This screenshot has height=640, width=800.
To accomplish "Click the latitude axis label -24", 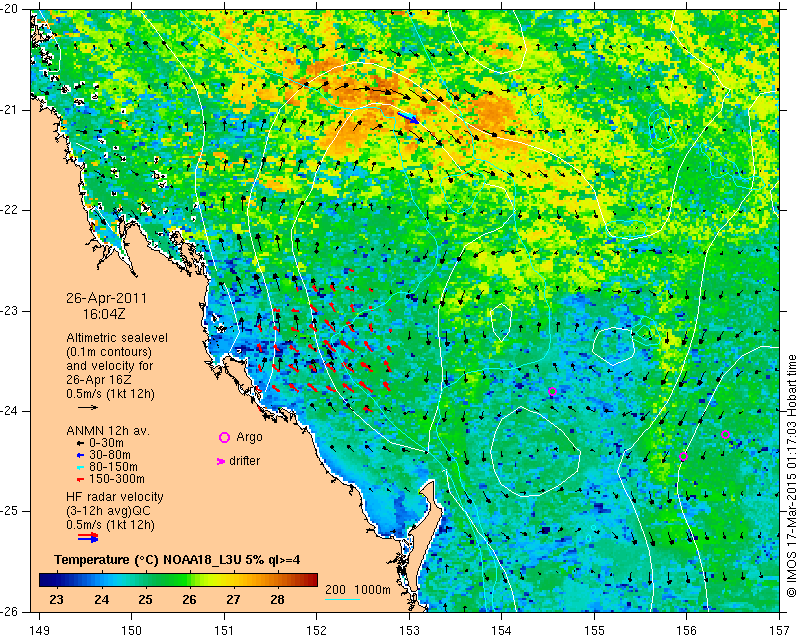I will tap(11, 411).
